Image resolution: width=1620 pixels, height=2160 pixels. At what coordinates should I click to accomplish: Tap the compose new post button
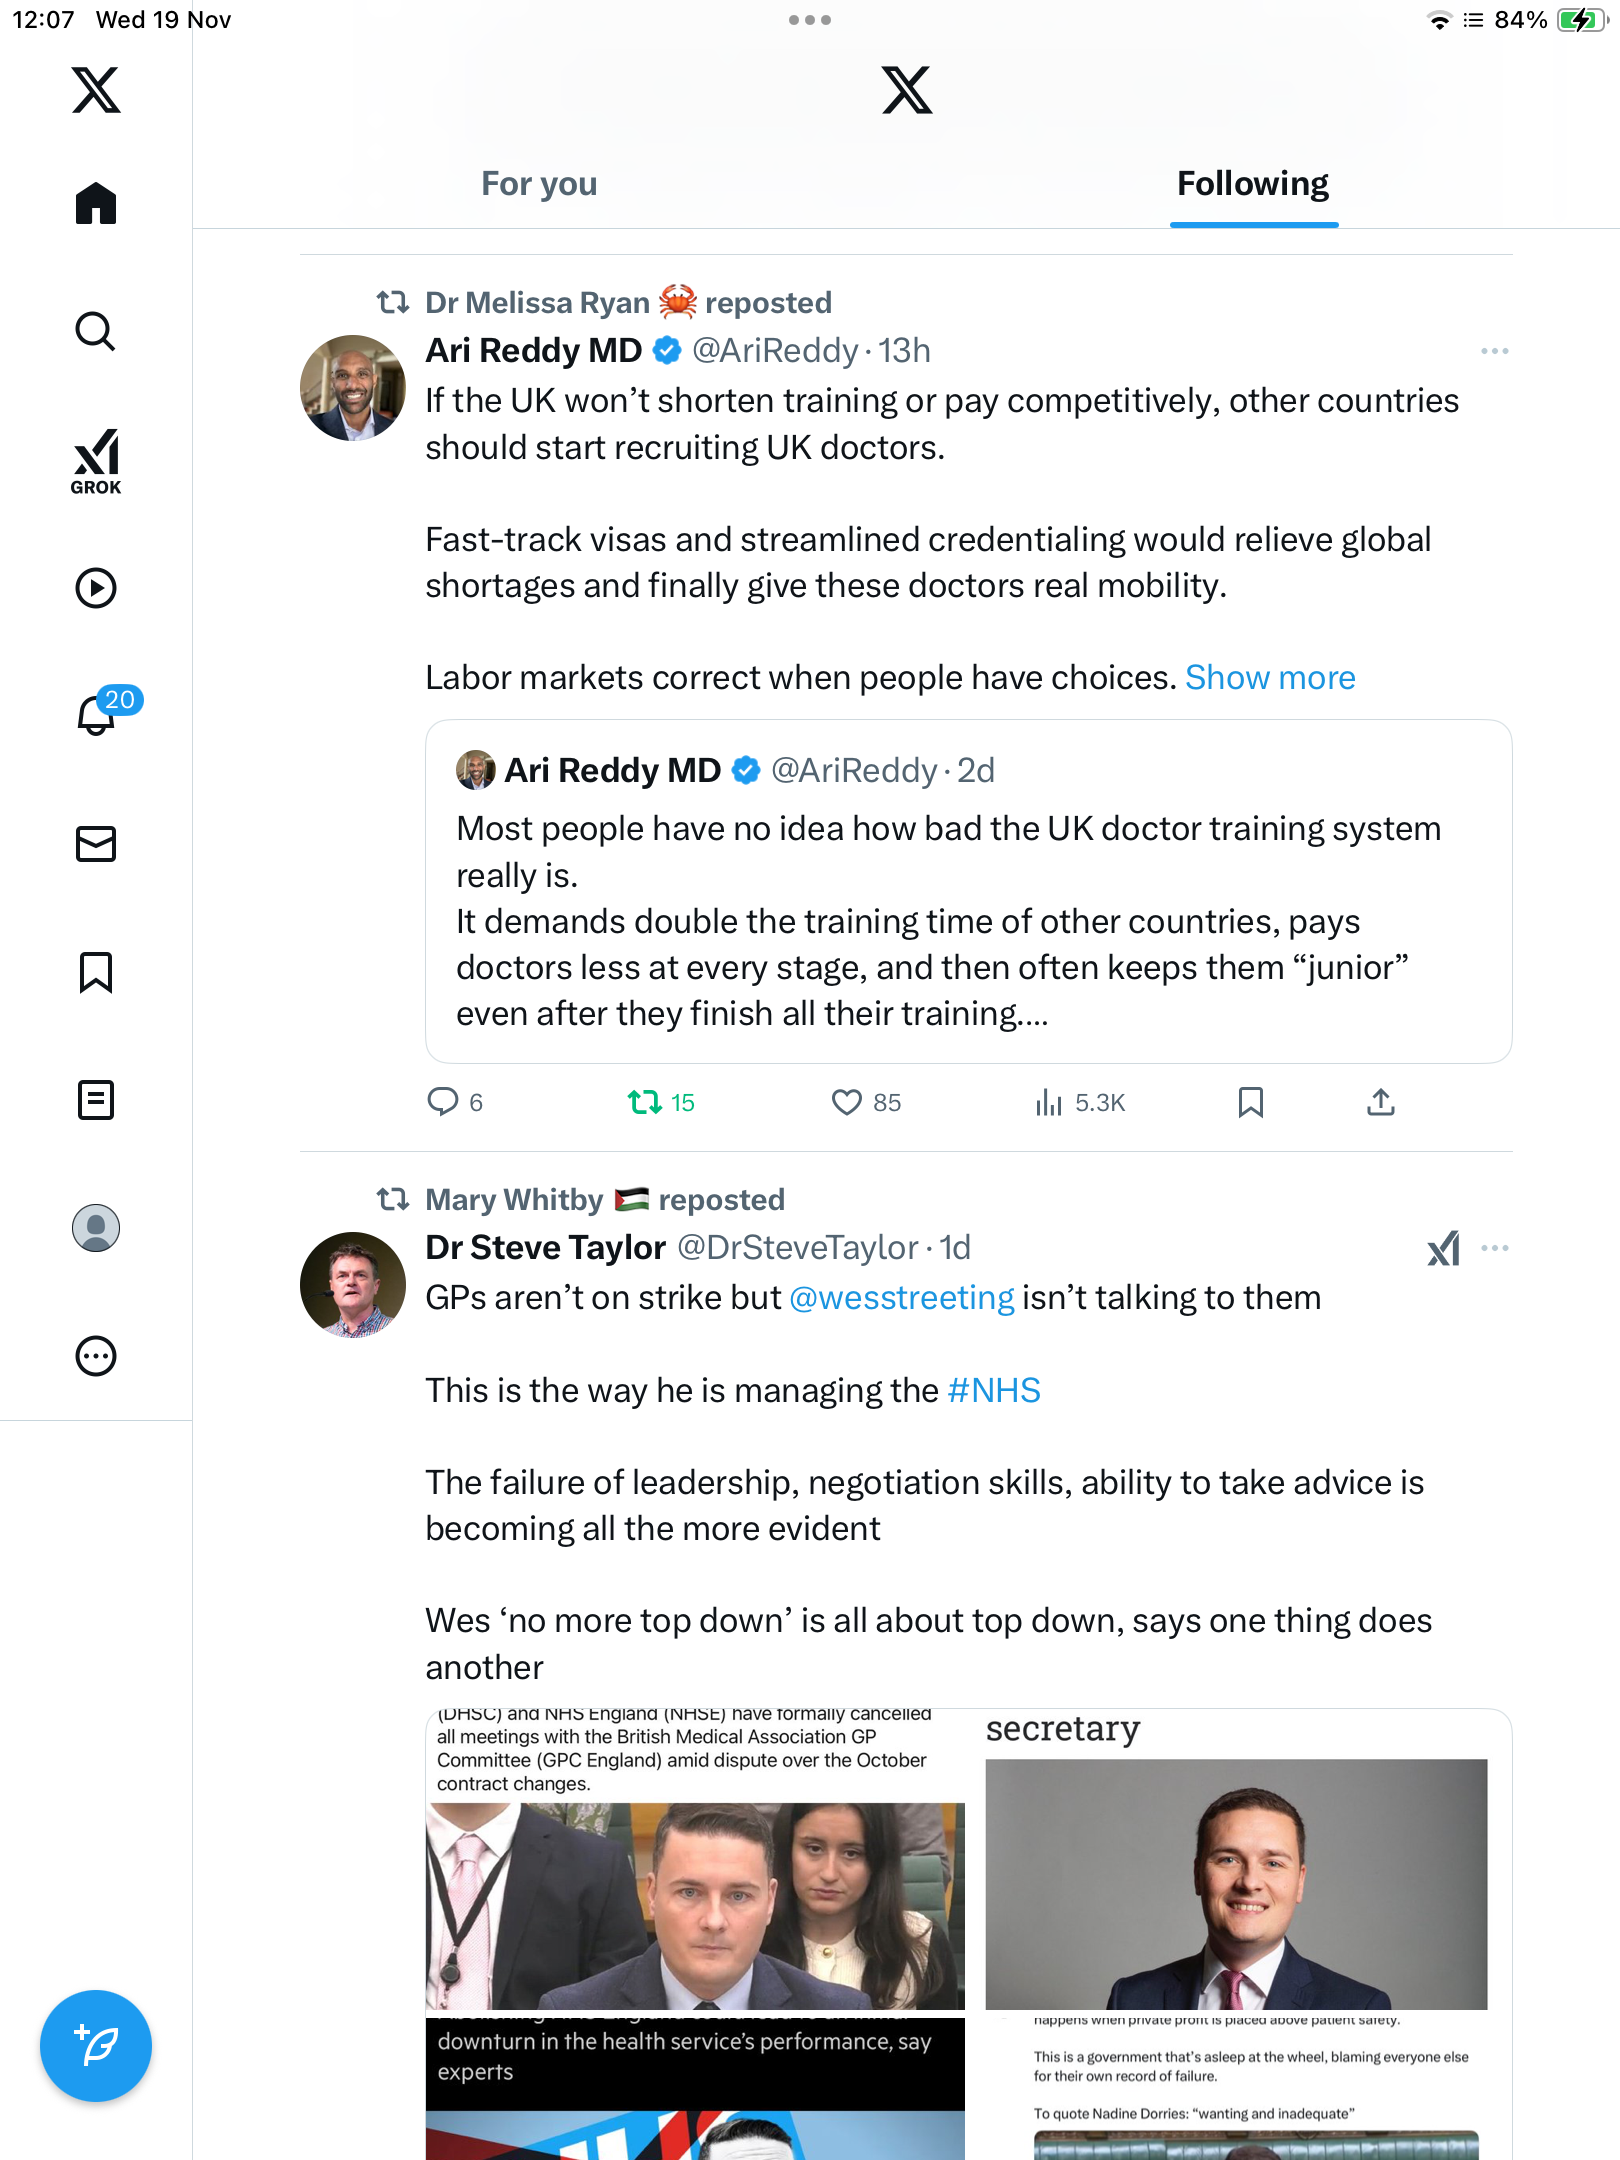[96, 2046]
